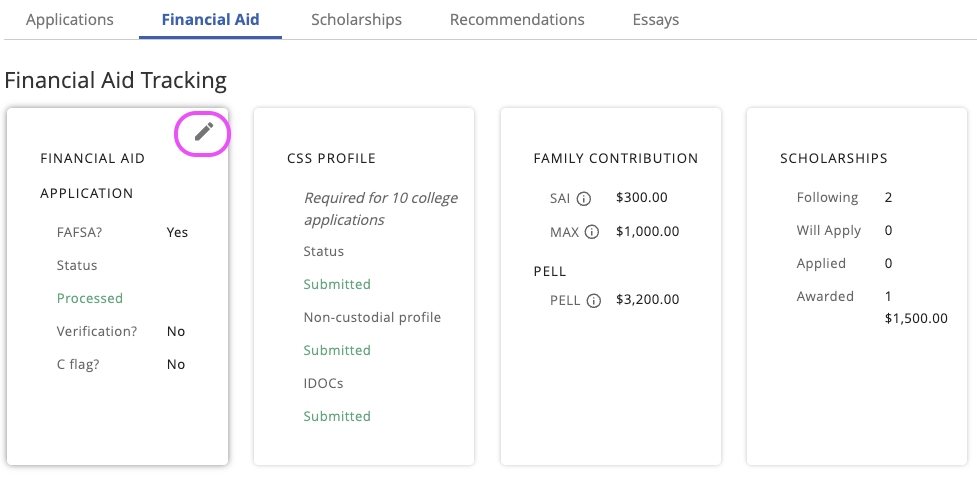
Task: Go to the Recommendations tab
Action: [x=517, y=20]
